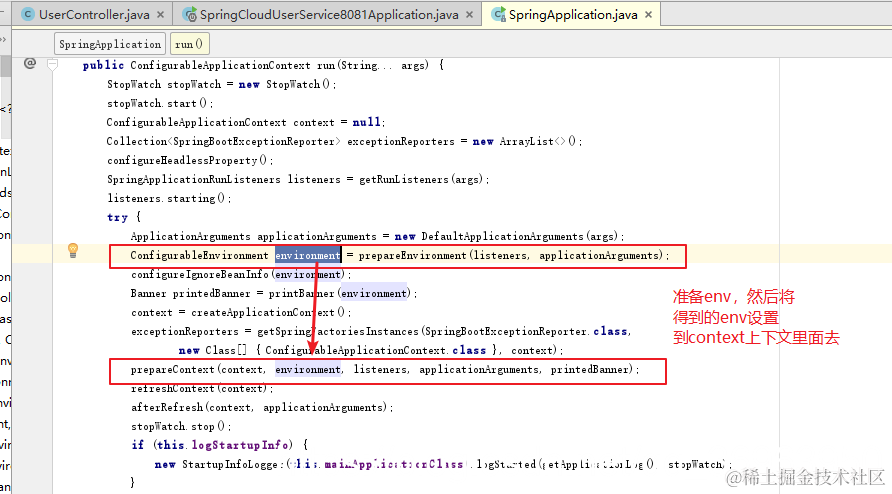This screenshot has width=892, height=494.
Task: Click the SpringApplication.java file icon
Action: click(x=498, y=15)
